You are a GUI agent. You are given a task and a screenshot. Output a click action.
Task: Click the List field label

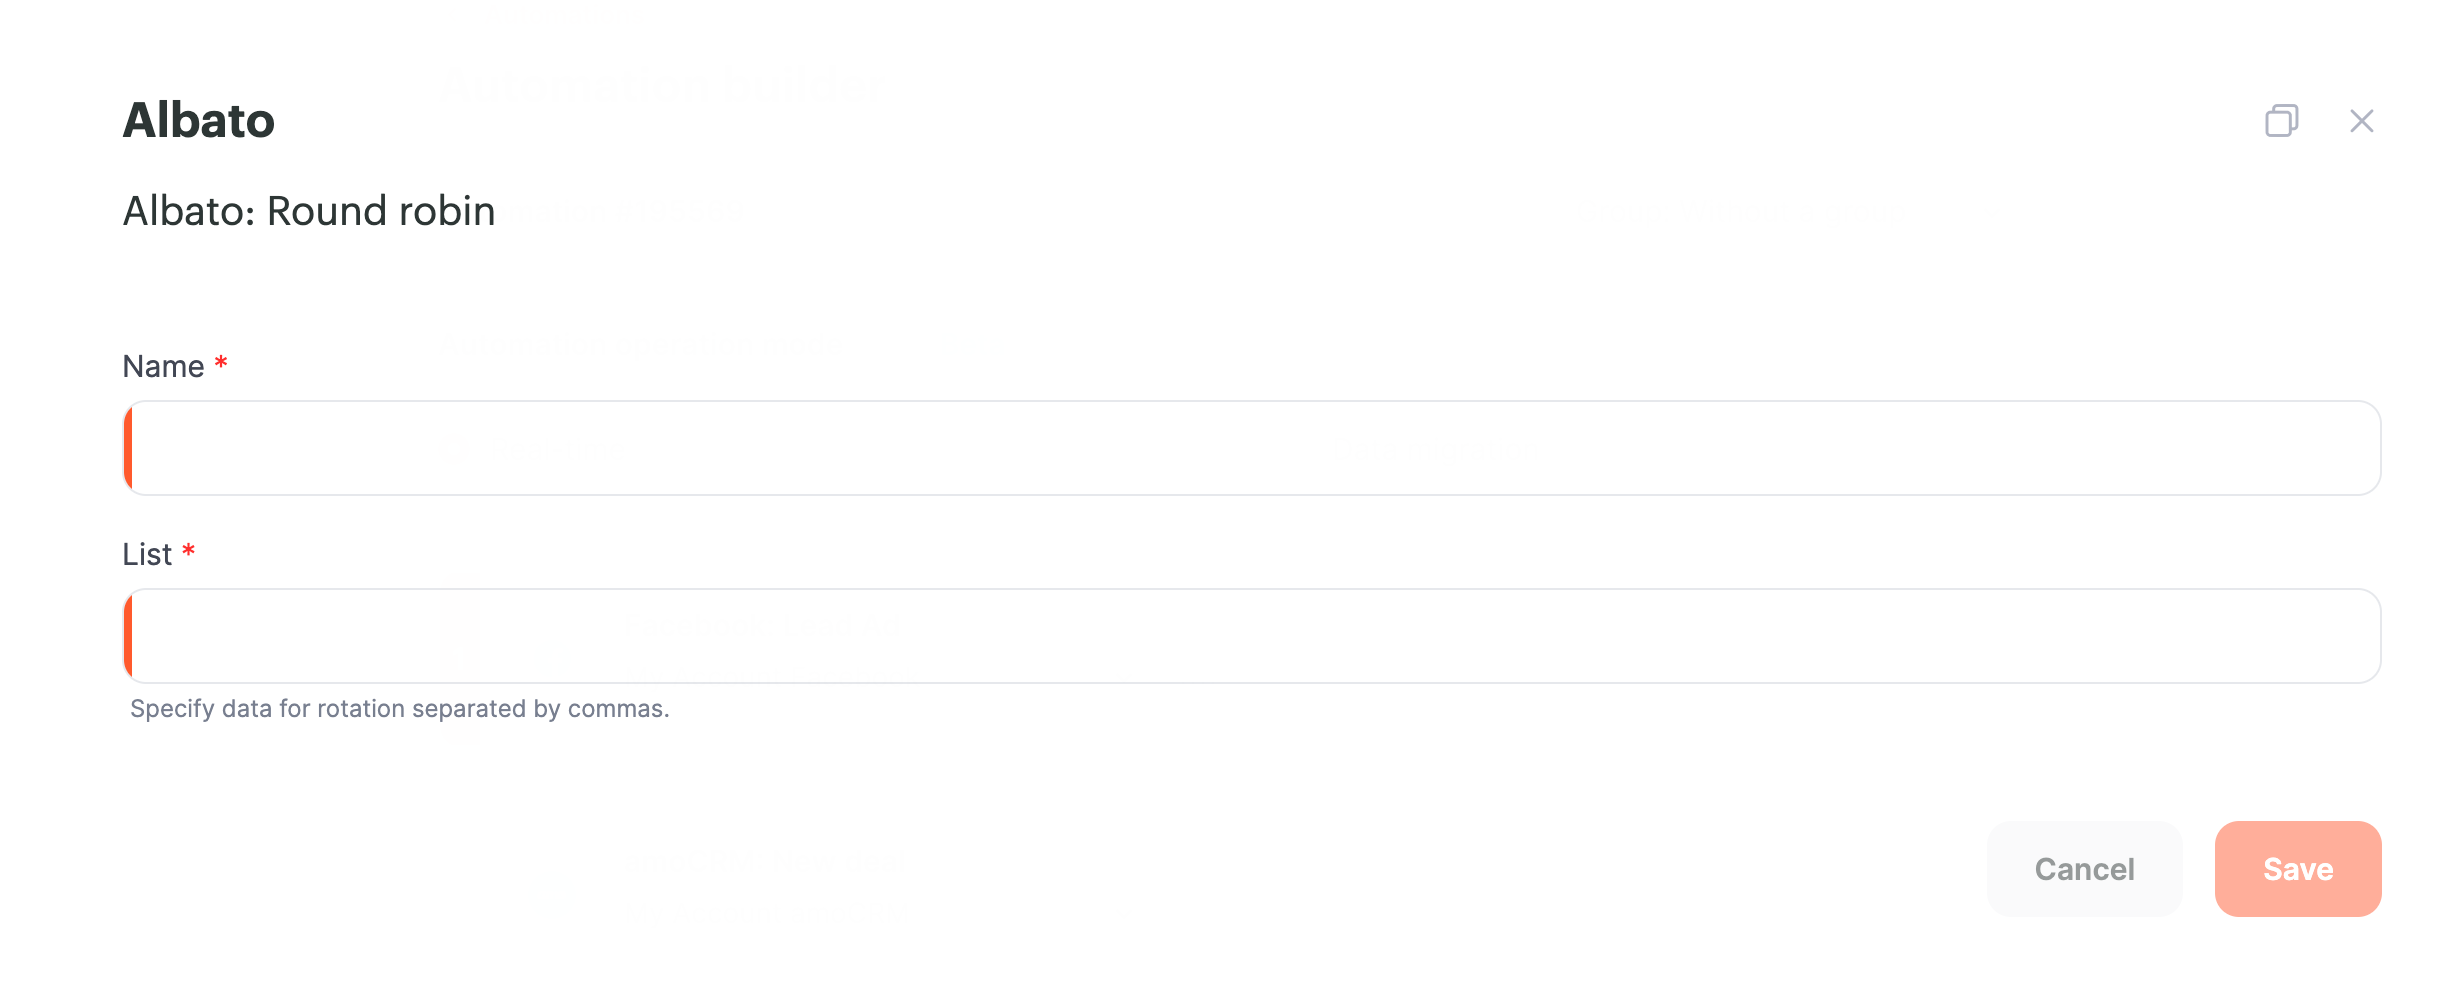pyautogui.click(x=147, y=555)
